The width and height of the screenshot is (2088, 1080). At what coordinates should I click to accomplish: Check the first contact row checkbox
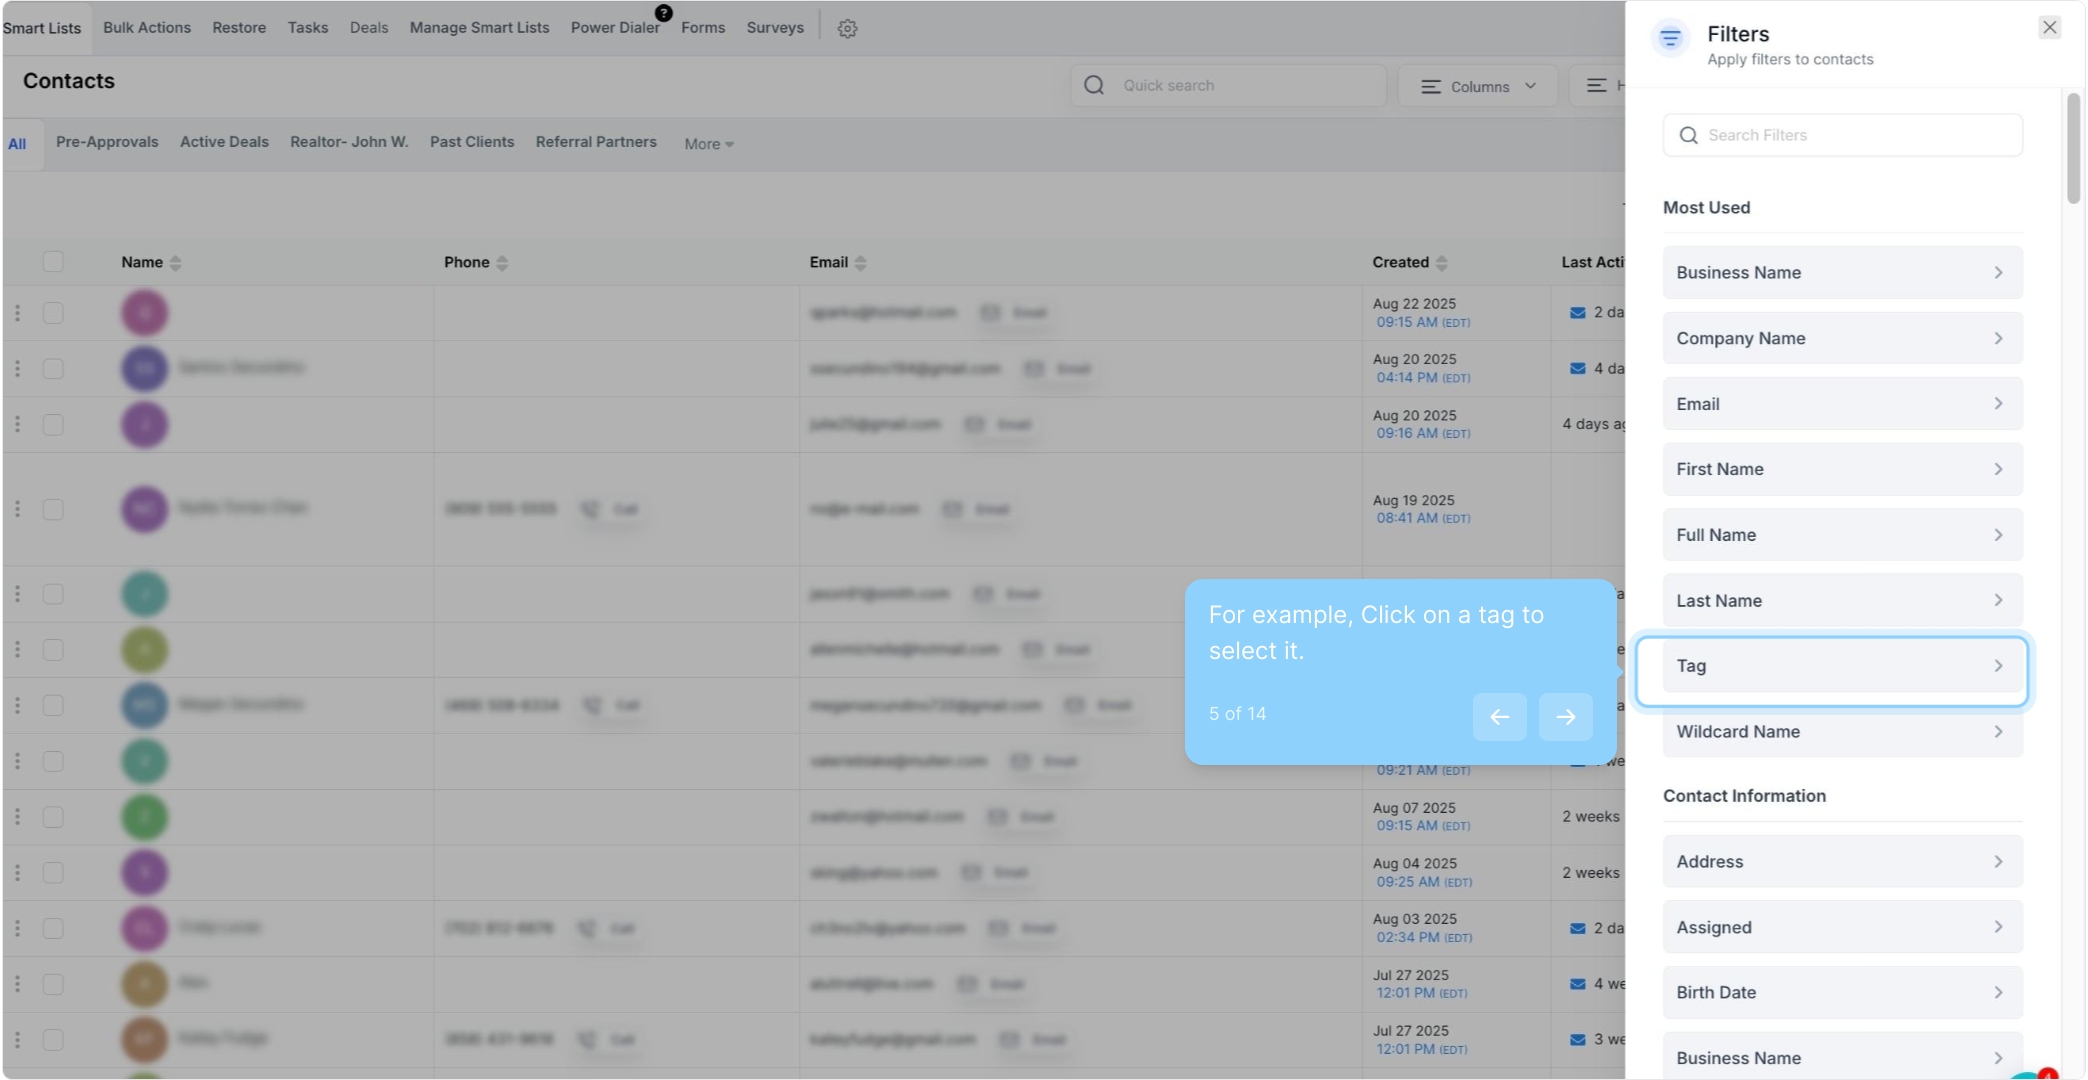click(53, 313)
